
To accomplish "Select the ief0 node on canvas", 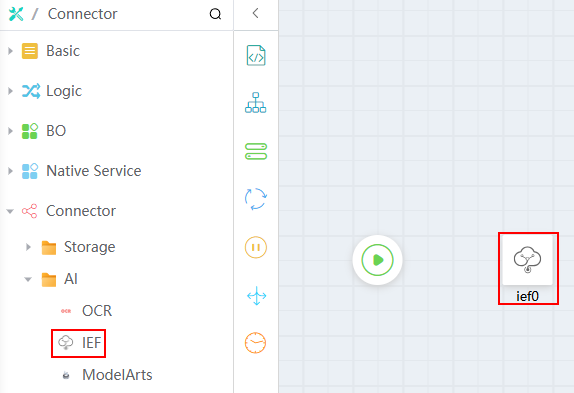I will click(528, 268).
